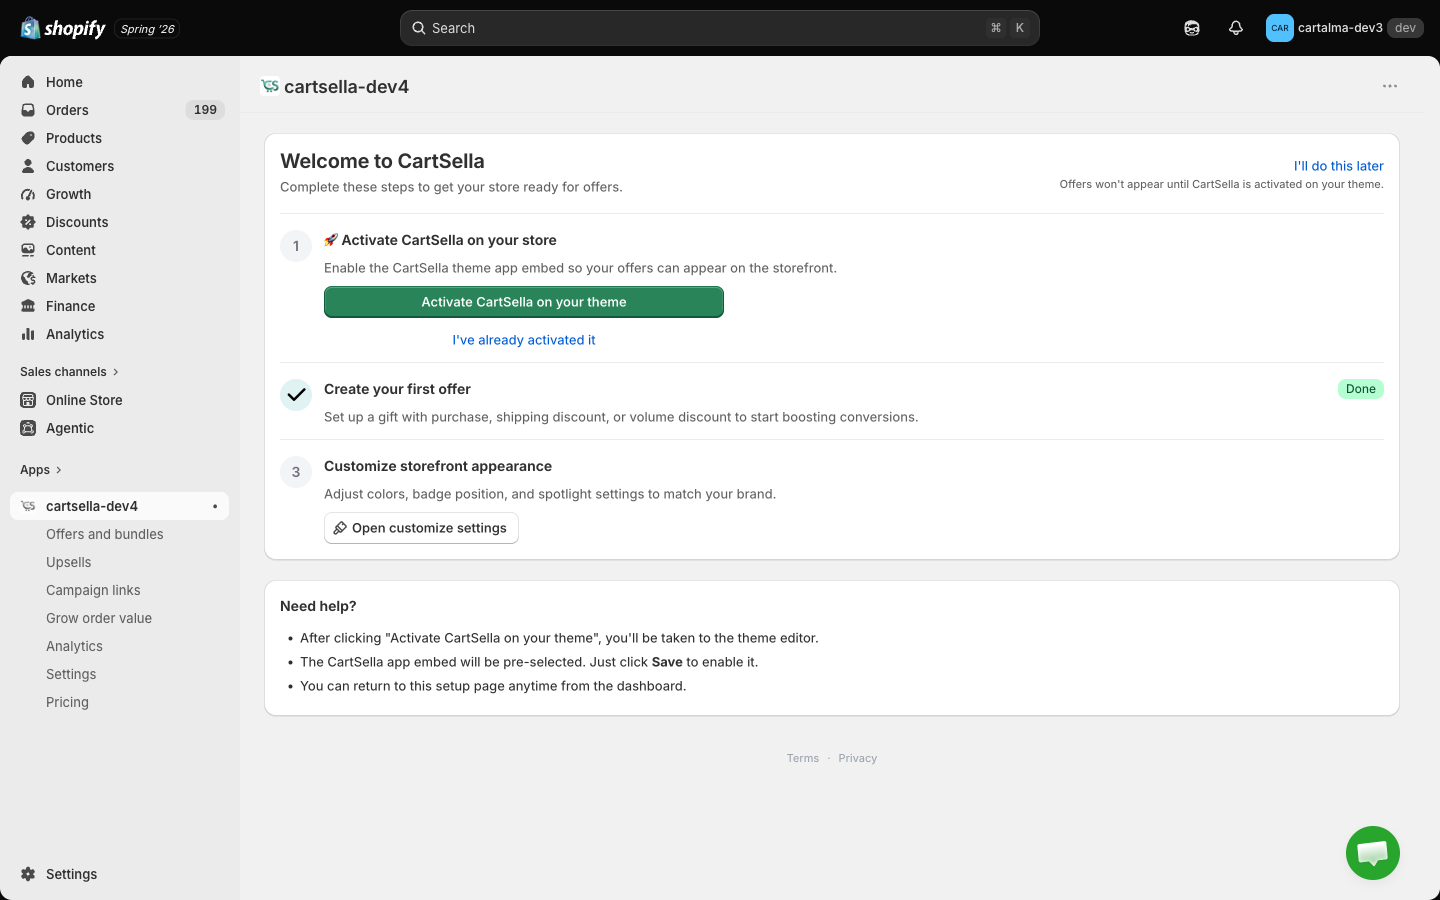This screenshot has width=1440, height=900.
Task: Click the Online Store icon
Action: 28,400
